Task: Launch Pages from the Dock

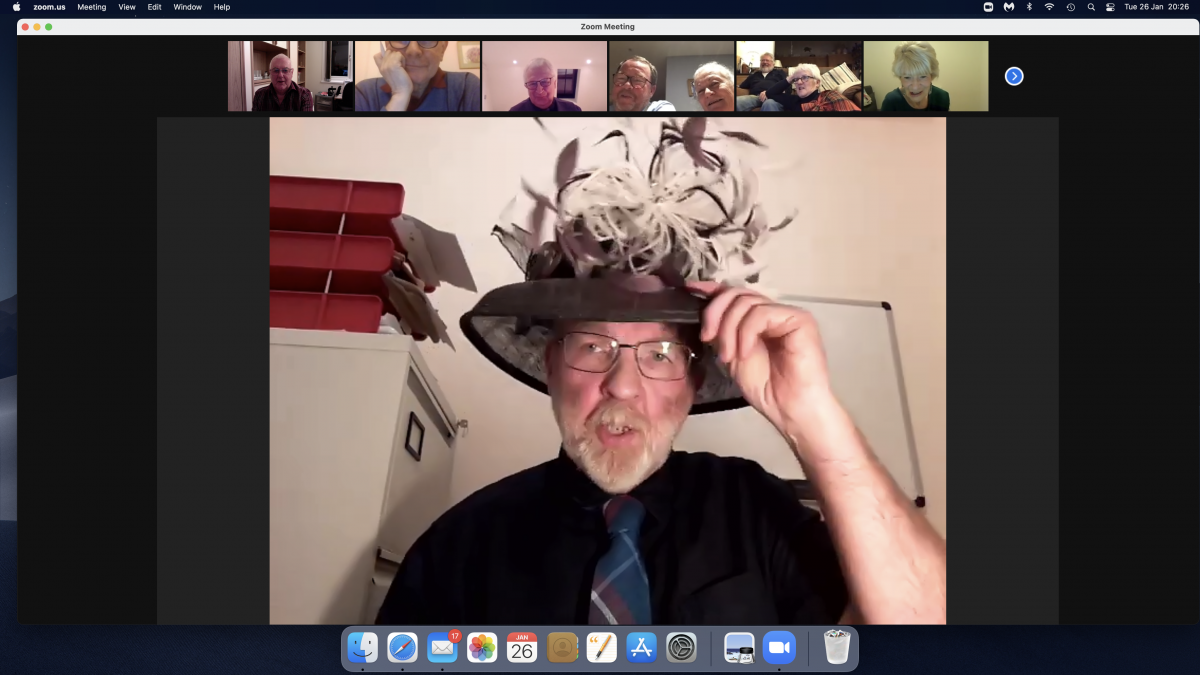Action: pyautogui.click(x=602, y=648)
